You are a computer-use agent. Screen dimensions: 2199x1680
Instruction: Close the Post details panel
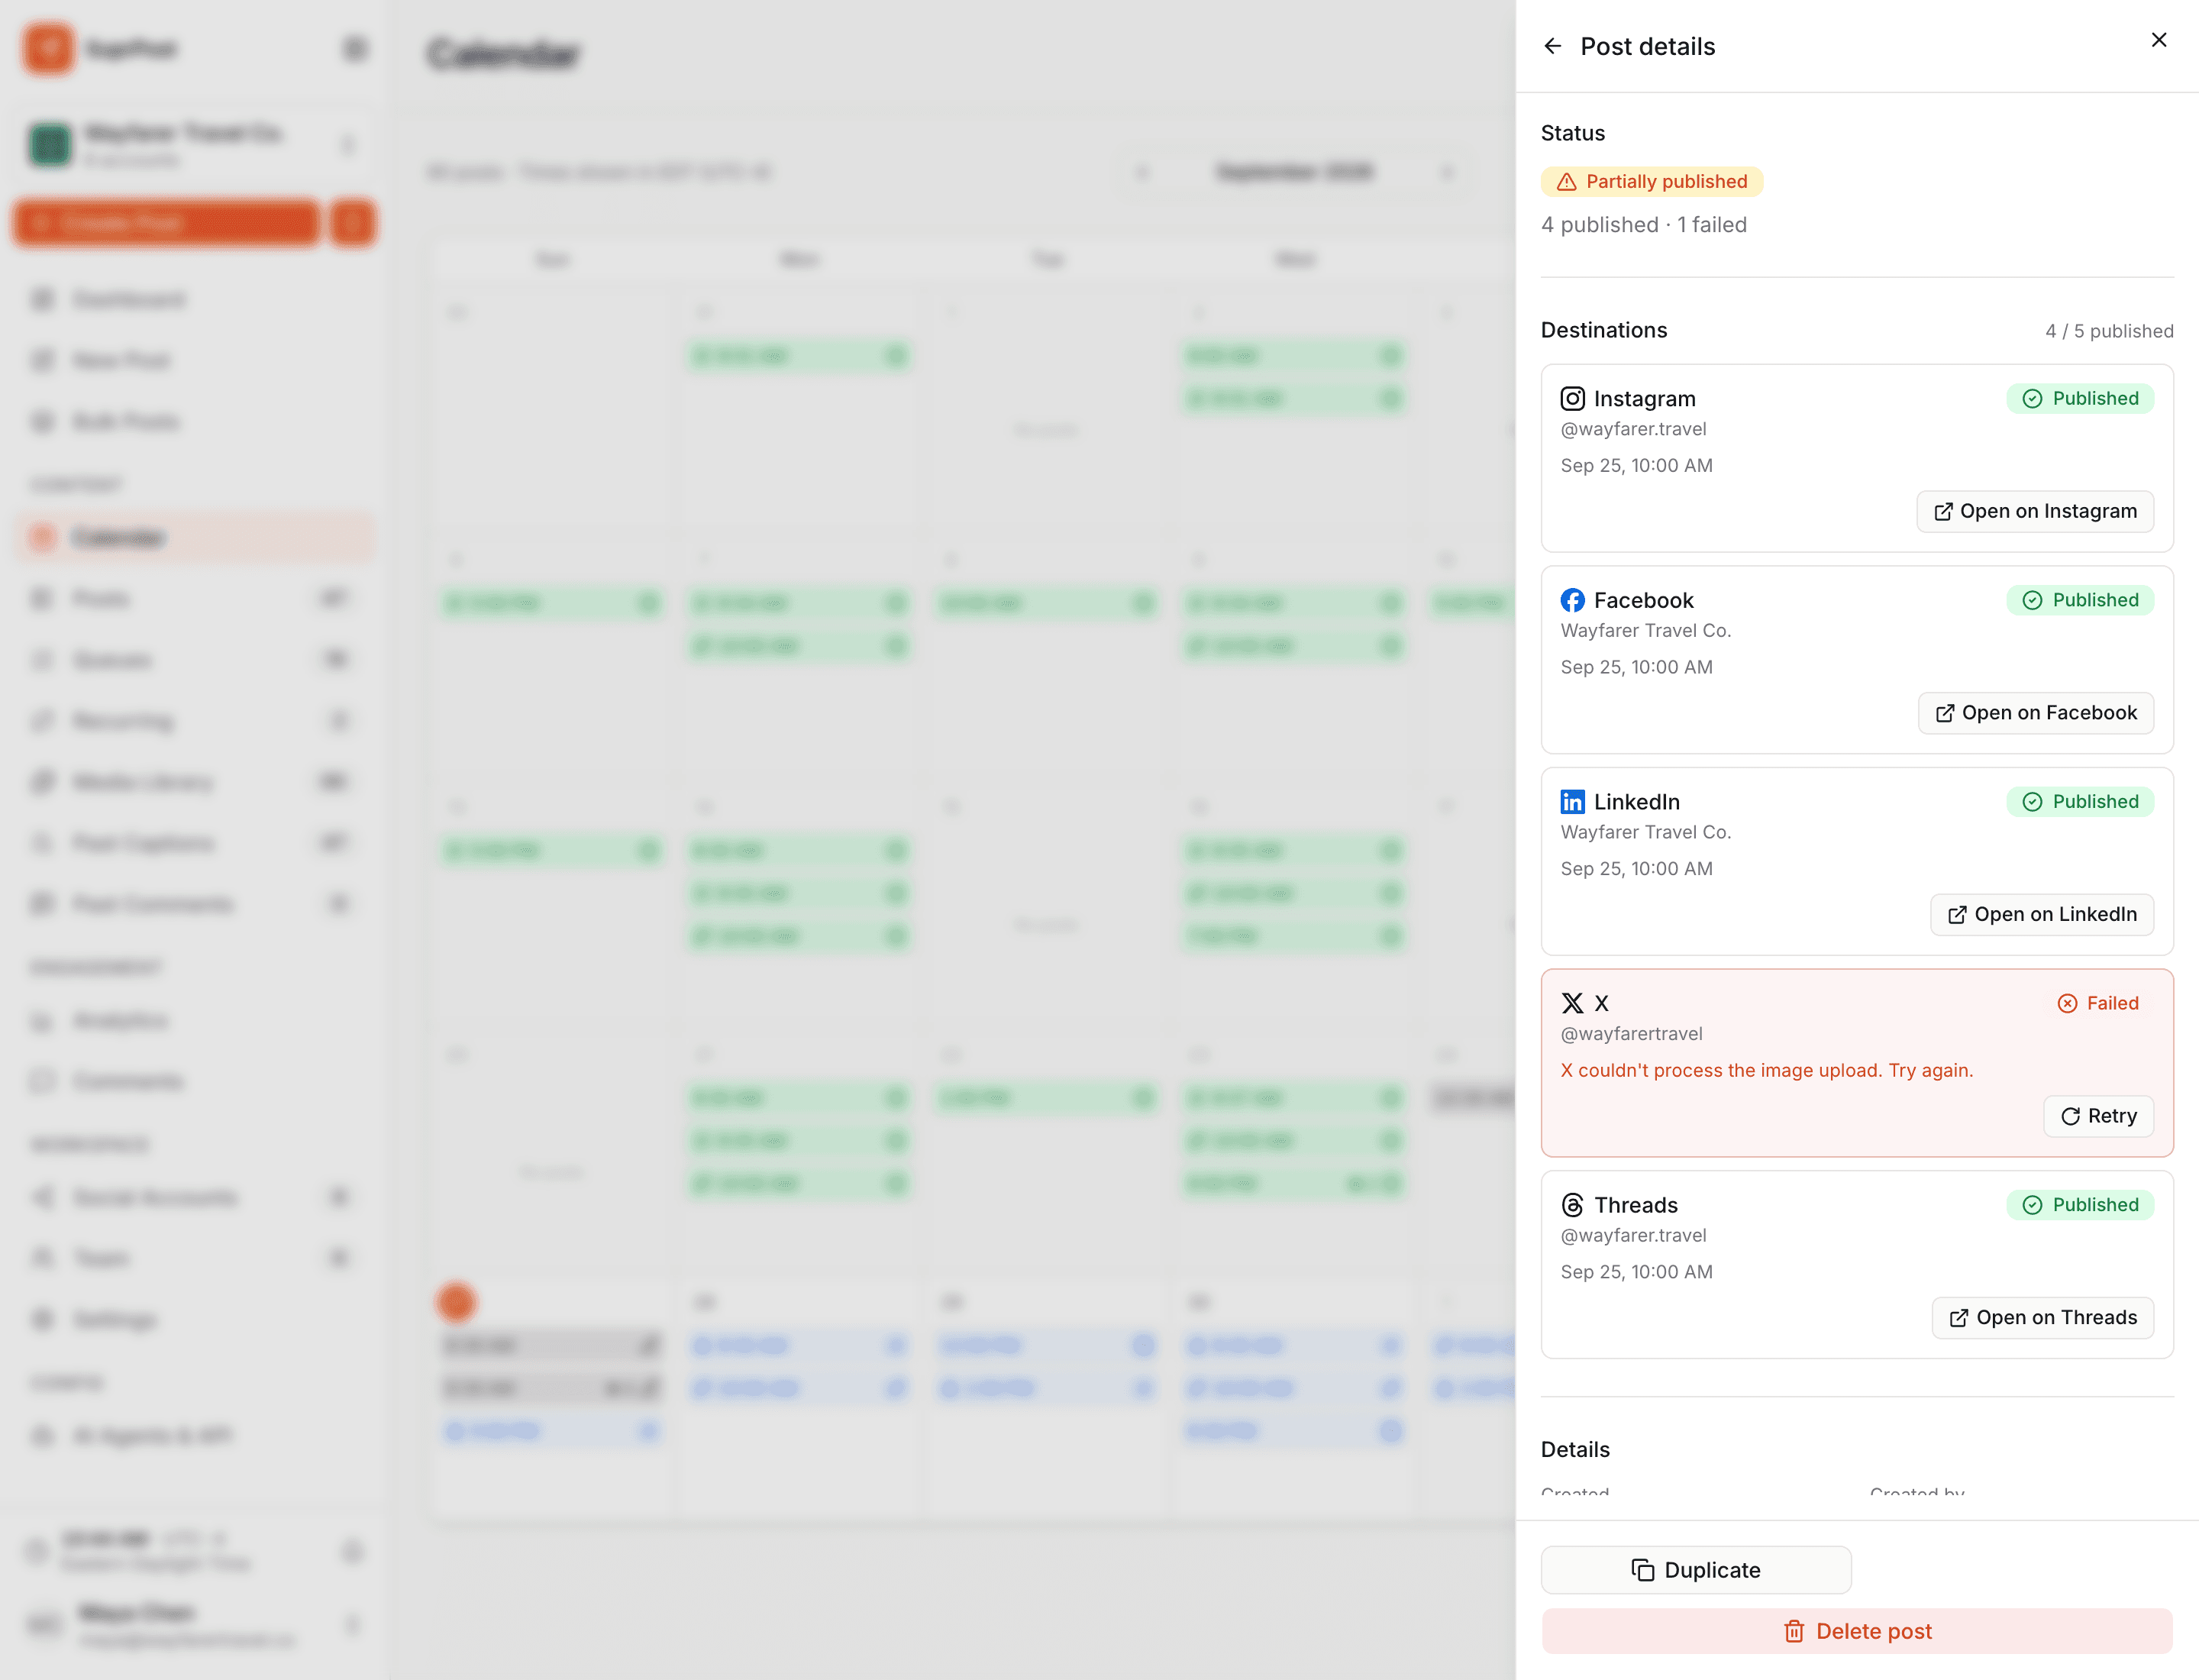tap(2159, 40)
